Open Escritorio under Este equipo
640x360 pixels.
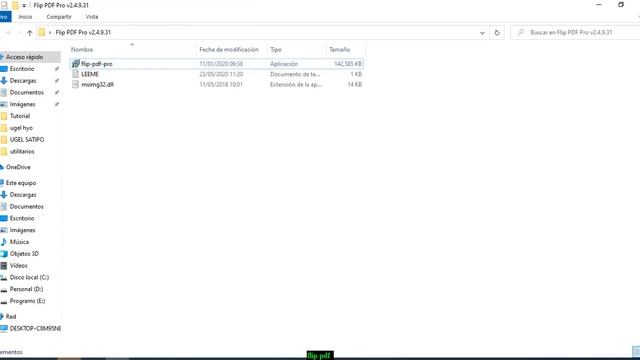pos(22,218)
